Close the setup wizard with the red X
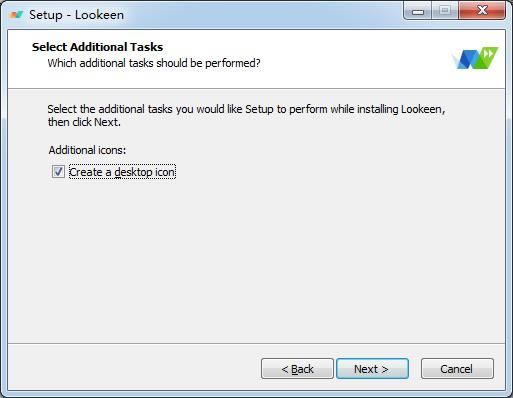Screen dimensions: 513x398 pyautogui.click(x=482, y=11)
